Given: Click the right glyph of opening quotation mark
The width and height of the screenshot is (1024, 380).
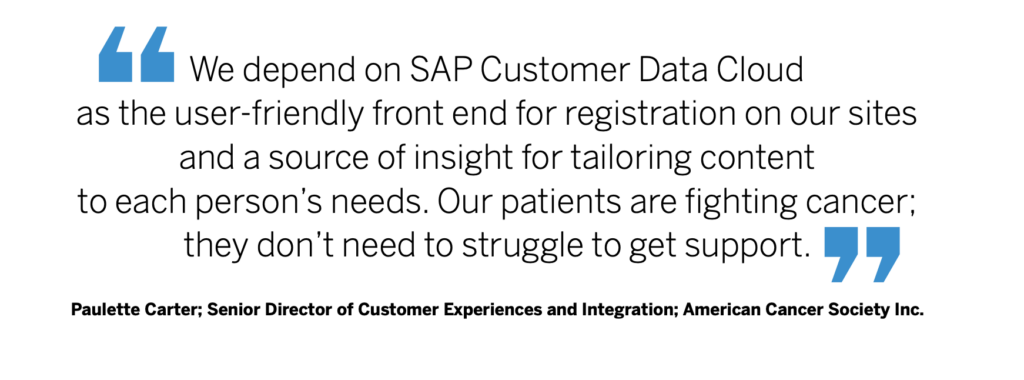Looking at the screenshot, I should [x=157, y=56].
